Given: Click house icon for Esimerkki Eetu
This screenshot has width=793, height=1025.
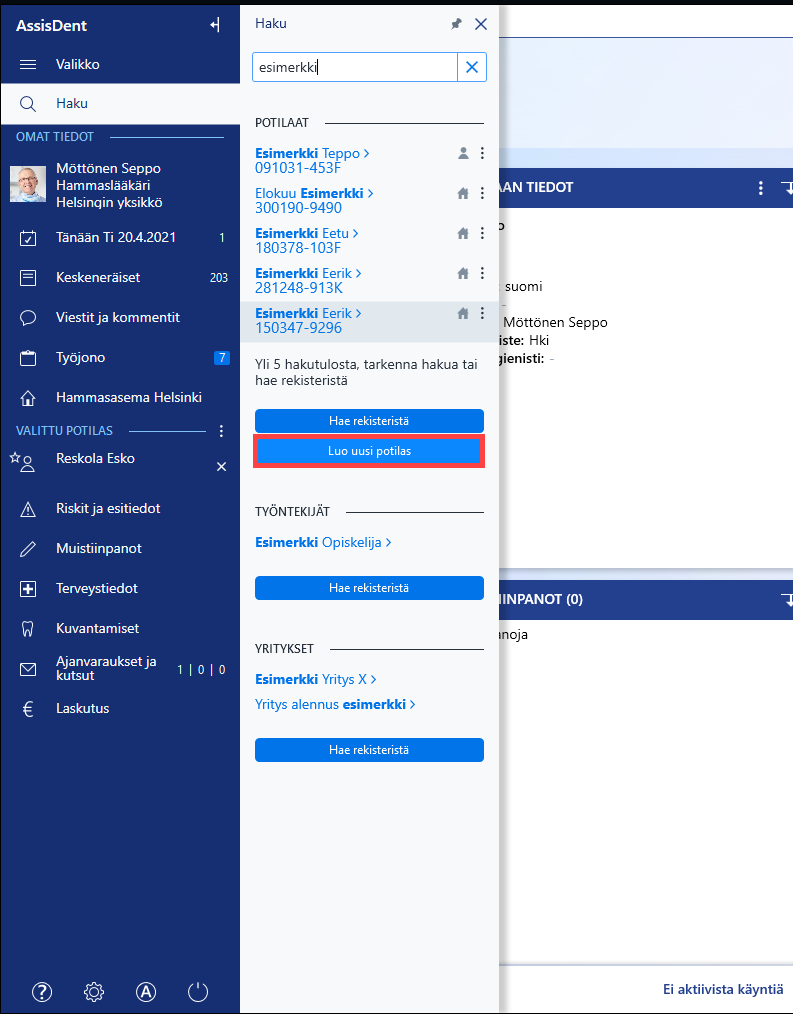Looking at the screenshot, I should tap(464, 233).
